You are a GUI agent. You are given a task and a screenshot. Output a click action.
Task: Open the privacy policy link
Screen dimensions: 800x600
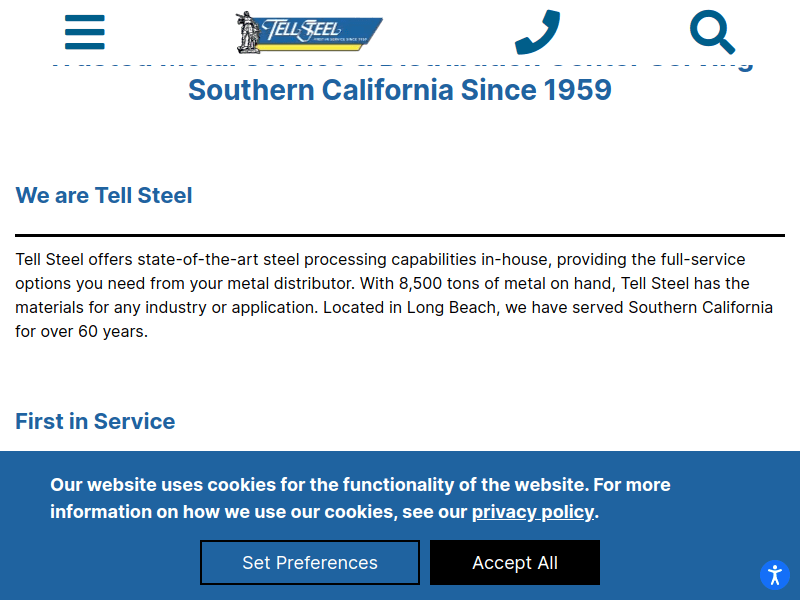click(x=532, y=512)
